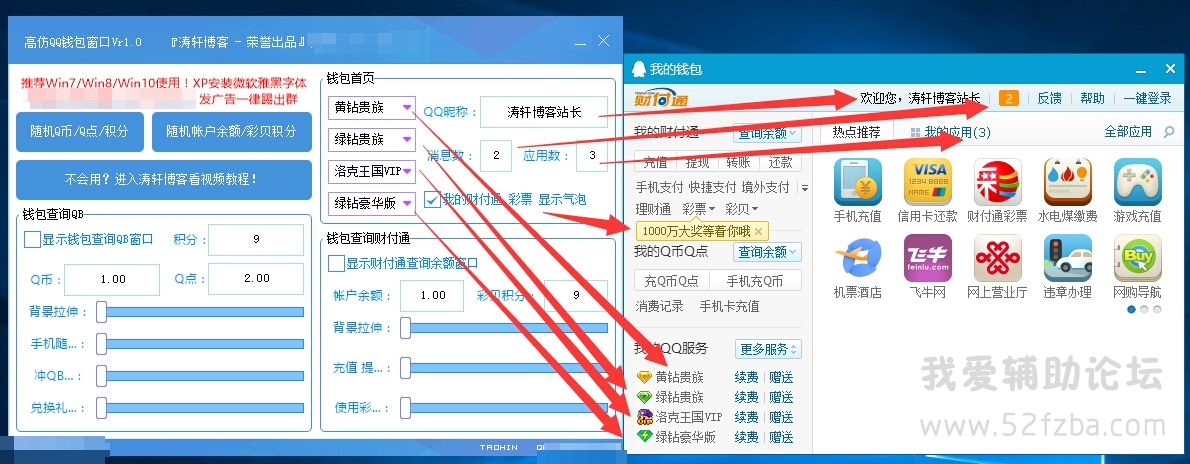Click the search magnifier in 我的钱包

[x=1168, y=132]
